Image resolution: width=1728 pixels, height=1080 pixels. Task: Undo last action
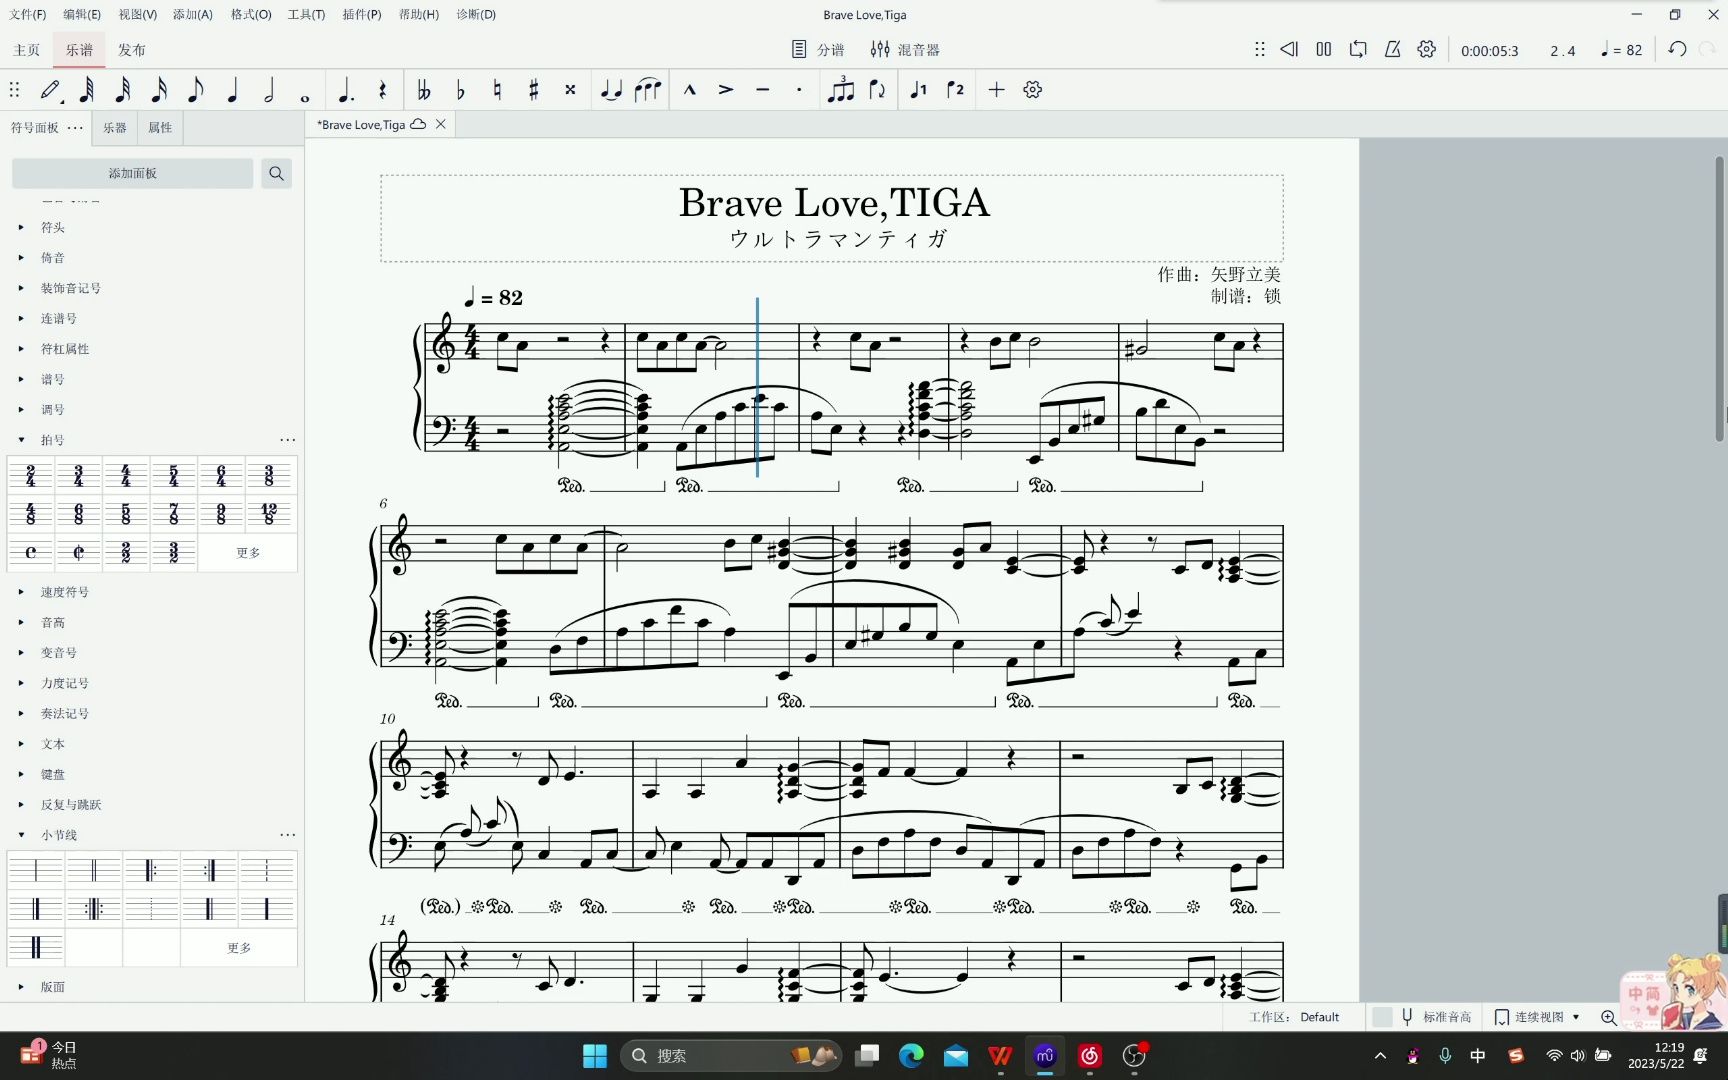point(1677,49)
